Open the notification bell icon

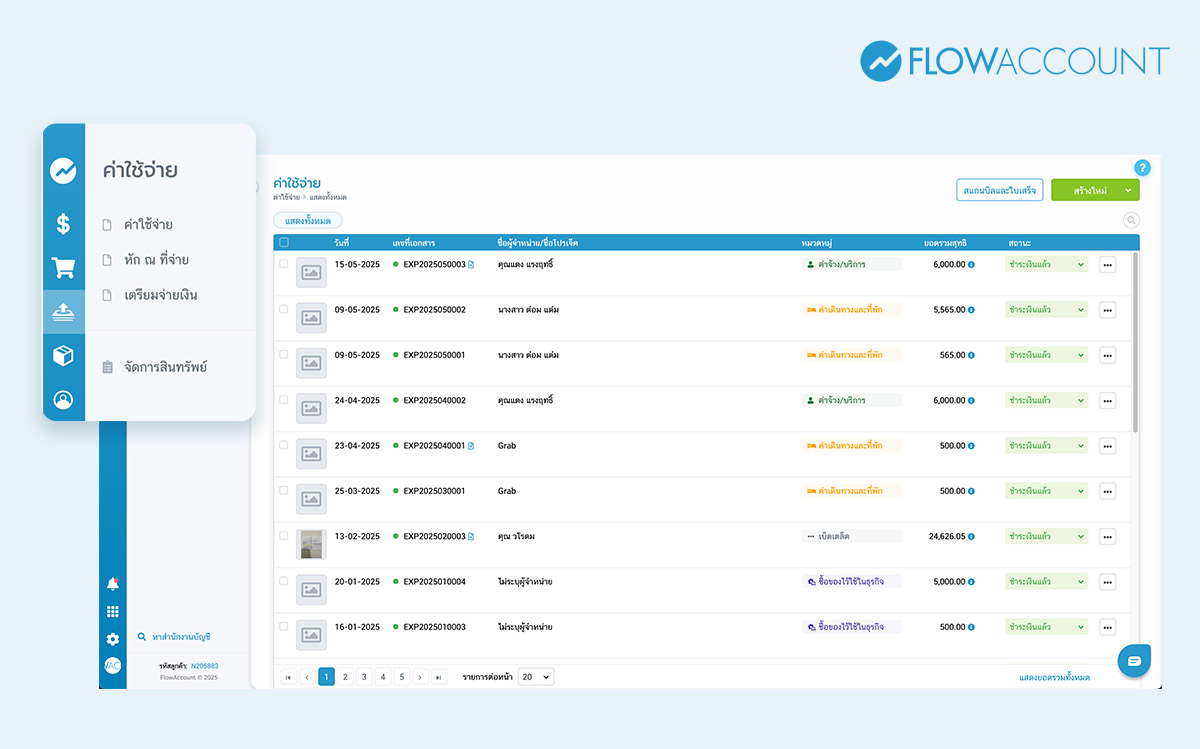[113, 584]
